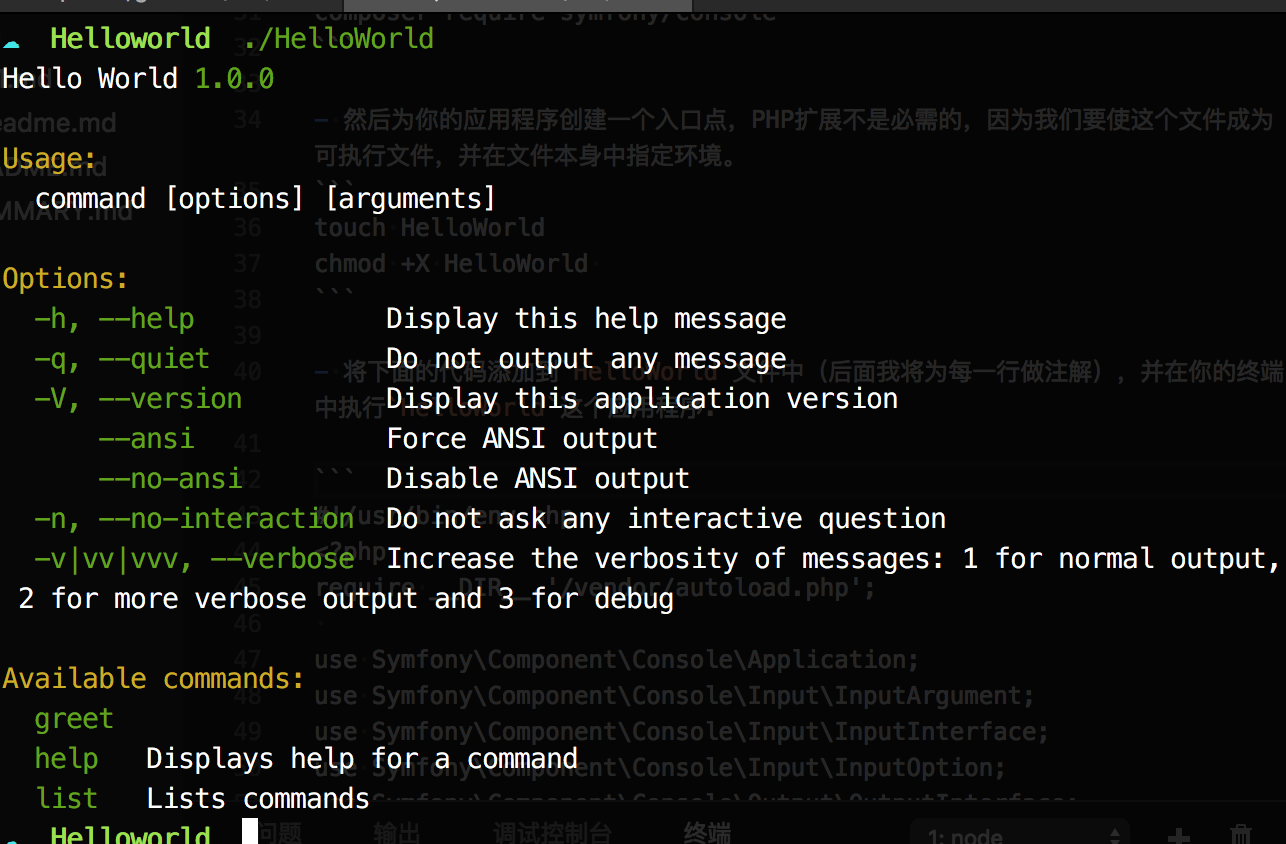Open the '1: node' terminal selector dropdown

[x=1020, y=835]
